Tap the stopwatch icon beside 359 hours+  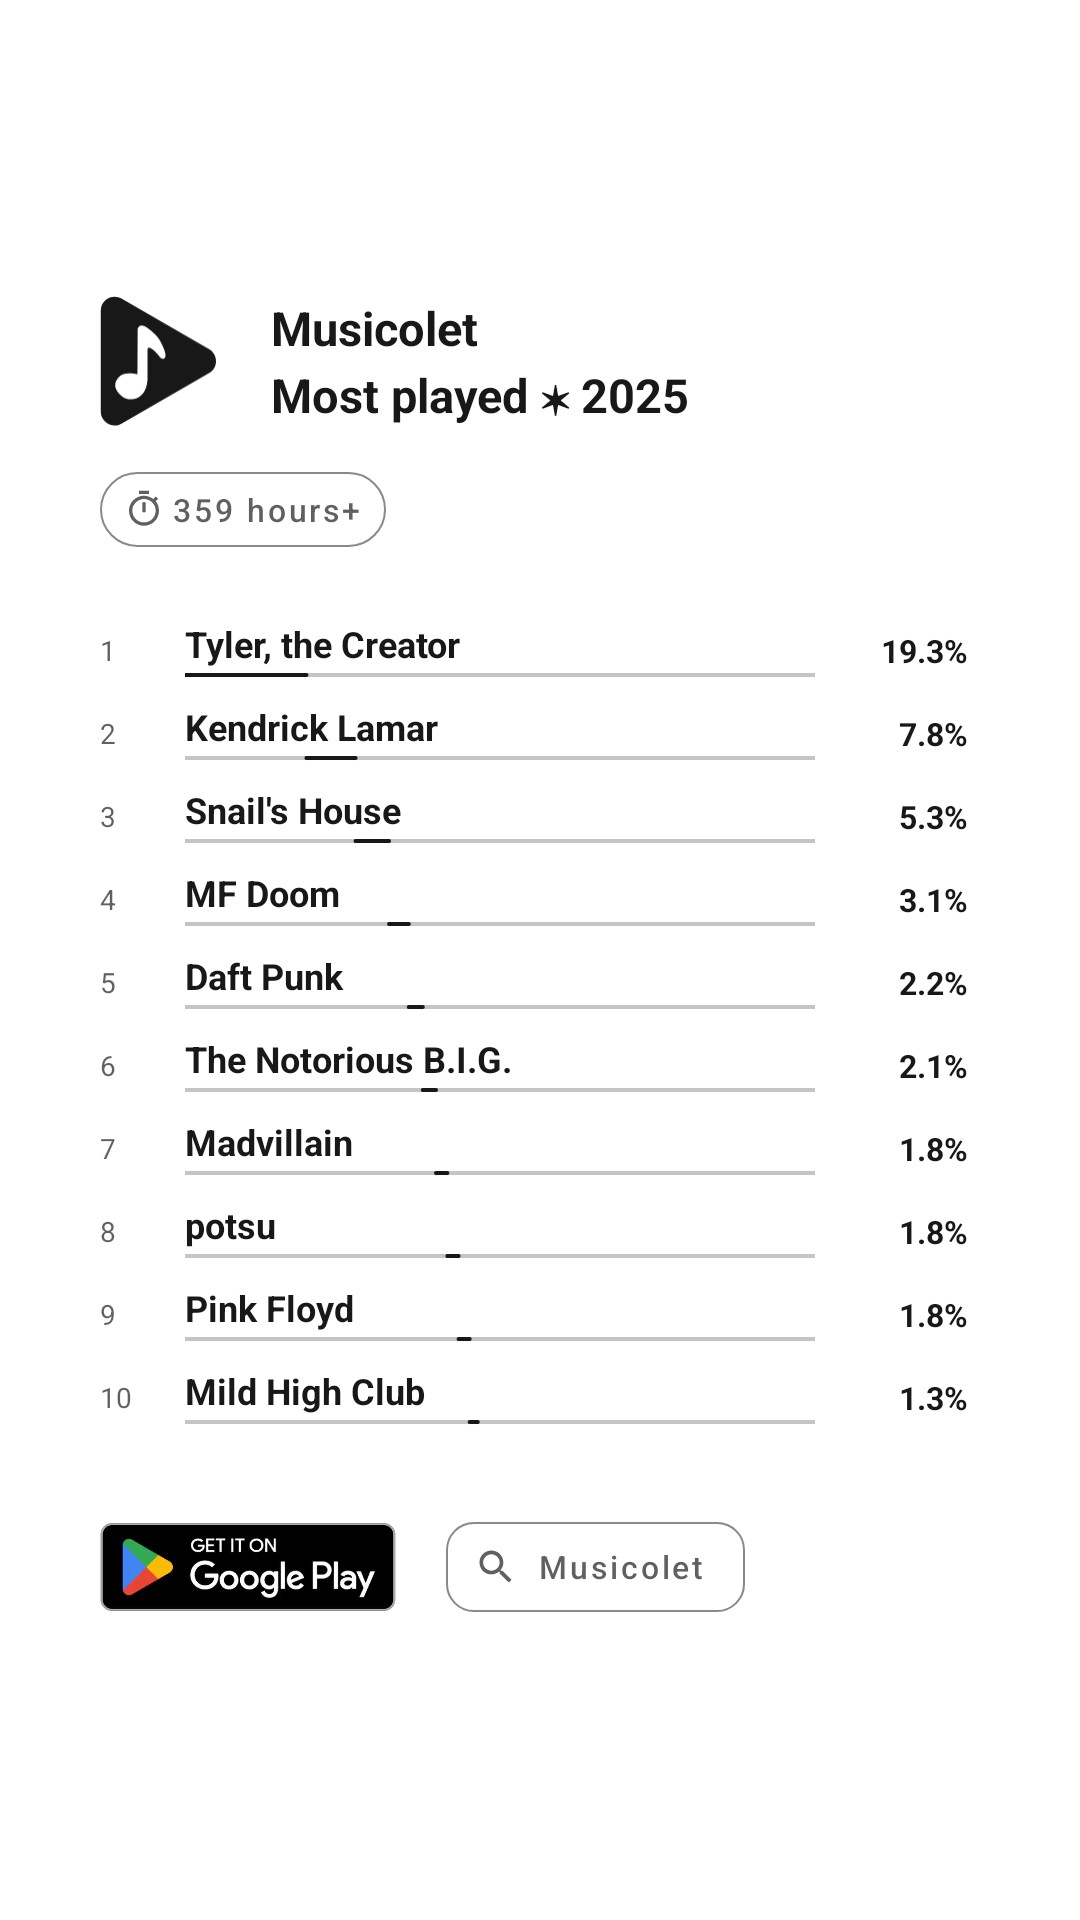point(144,510)
